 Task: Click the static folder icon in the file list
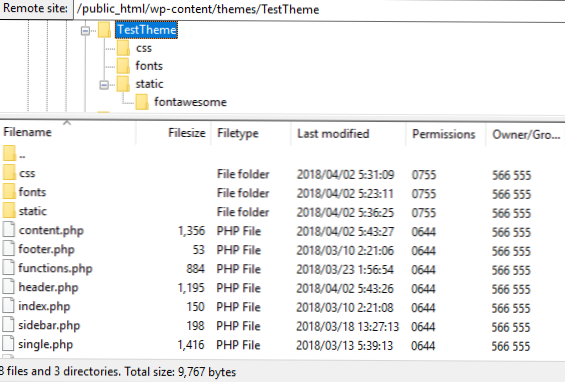tap(9, 210)
